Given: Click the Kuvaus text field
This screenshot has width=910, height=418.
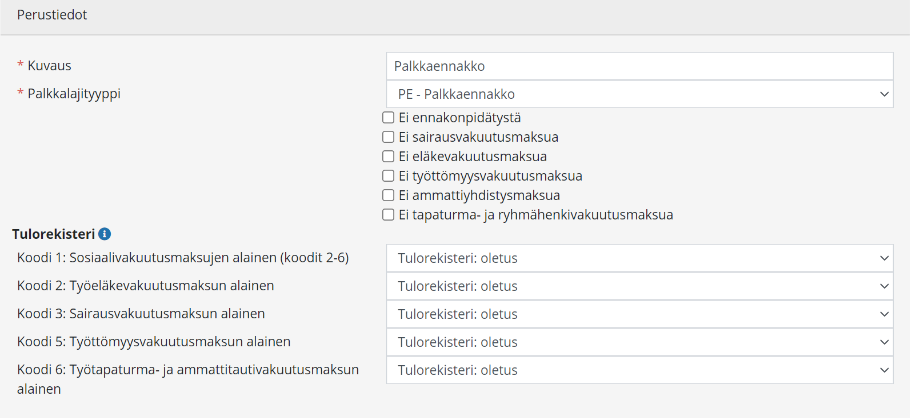Looking at the screenshot, I should pyautogui.click(x=639, y=66).
